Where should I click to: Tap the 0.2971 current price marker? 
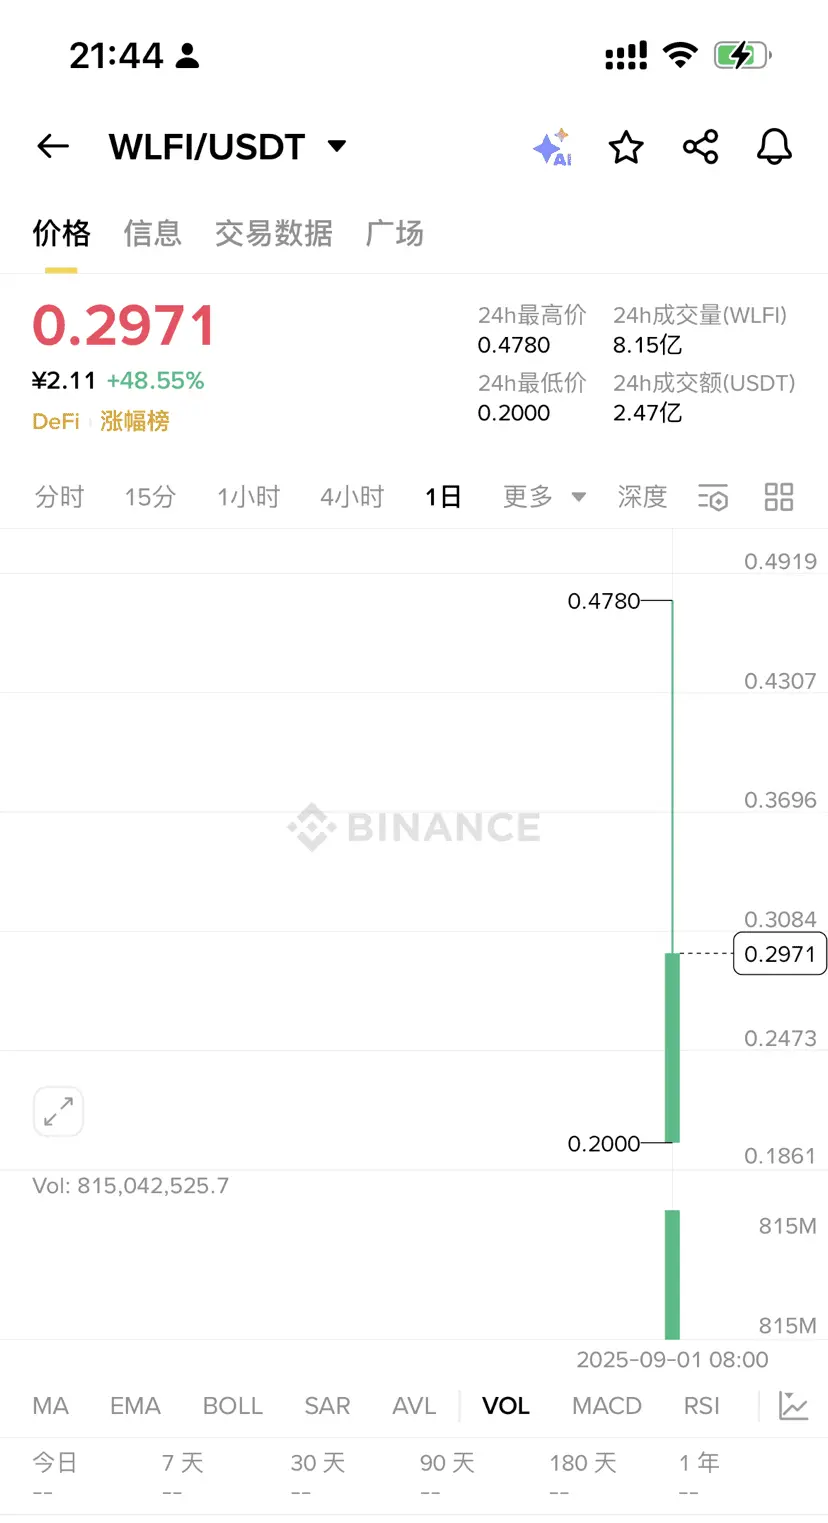pyautogui.click(x=780, y=954)
